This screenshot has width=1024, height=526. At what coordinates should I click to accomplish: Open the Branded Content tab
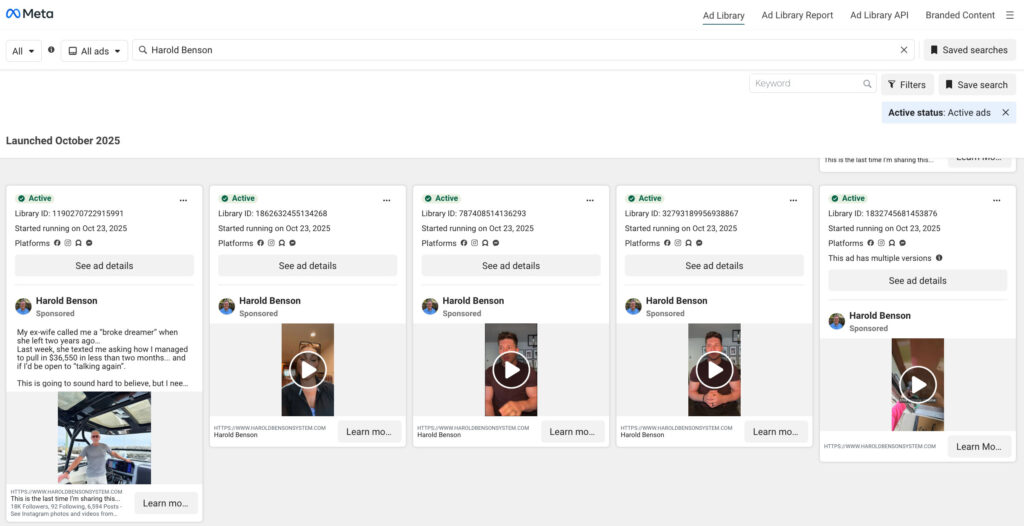(960, 15)
